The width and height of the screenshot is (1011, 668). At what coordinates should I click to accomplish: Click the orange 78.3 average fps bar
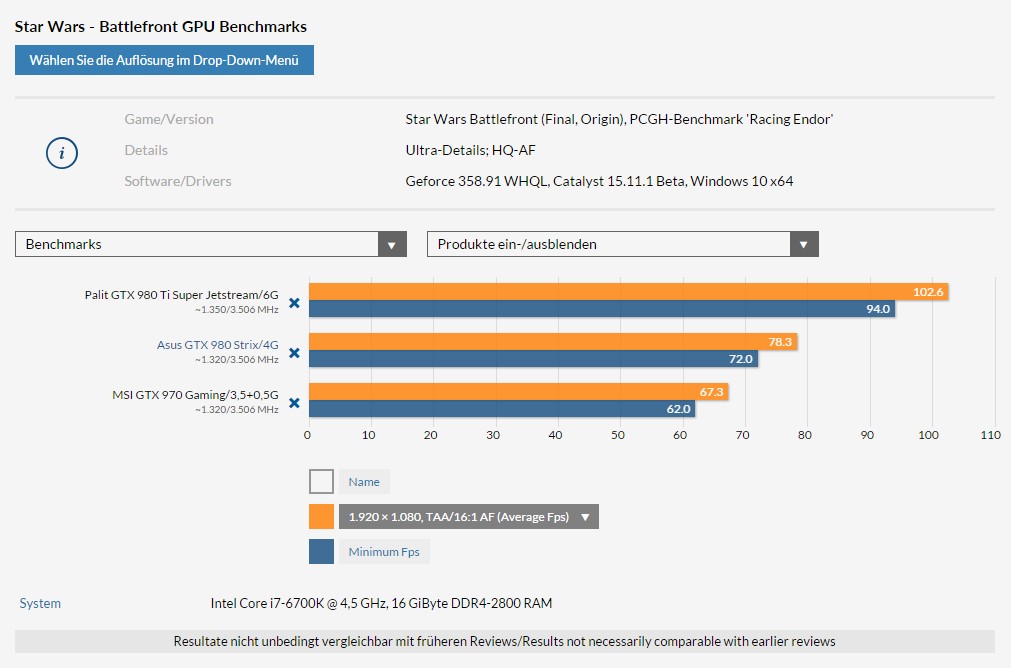pyautogui.click(x=553, y=342)
